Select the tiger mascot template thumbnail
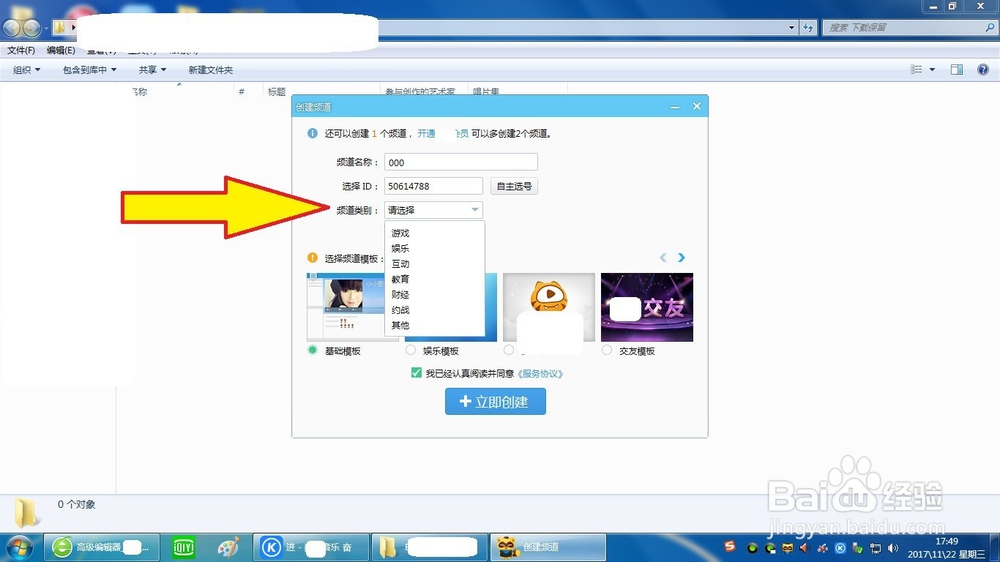This screenshot has width=1000, height=562. [x=549, y=307]
